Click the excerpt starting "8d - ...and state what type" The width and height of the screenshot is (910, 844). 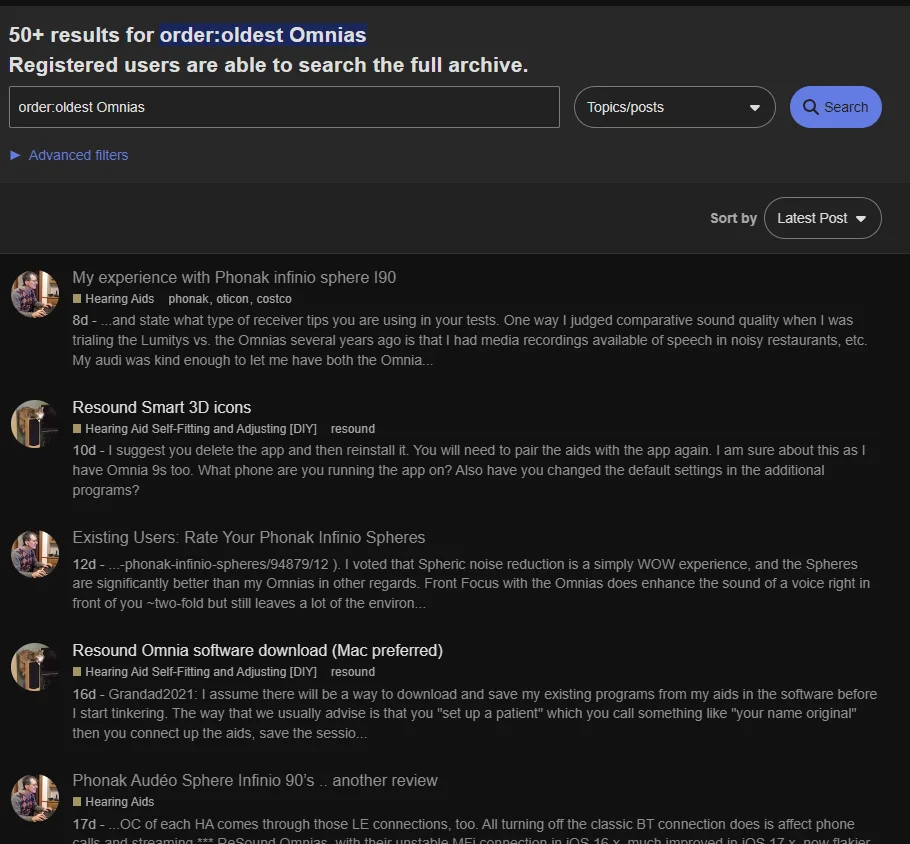click(470, 340)
